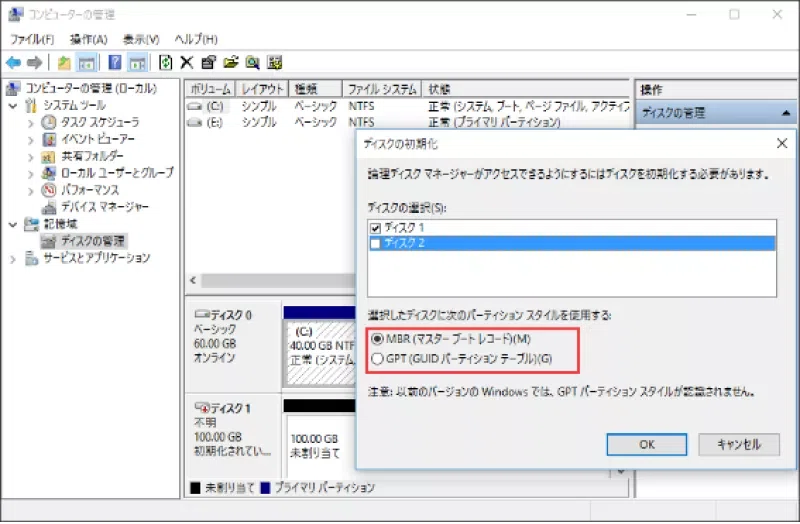The height and width of the screenshot is (524, 800).
Task: Click the rightmost settings list toolbar icon
Action: click(x=274, y=63)
